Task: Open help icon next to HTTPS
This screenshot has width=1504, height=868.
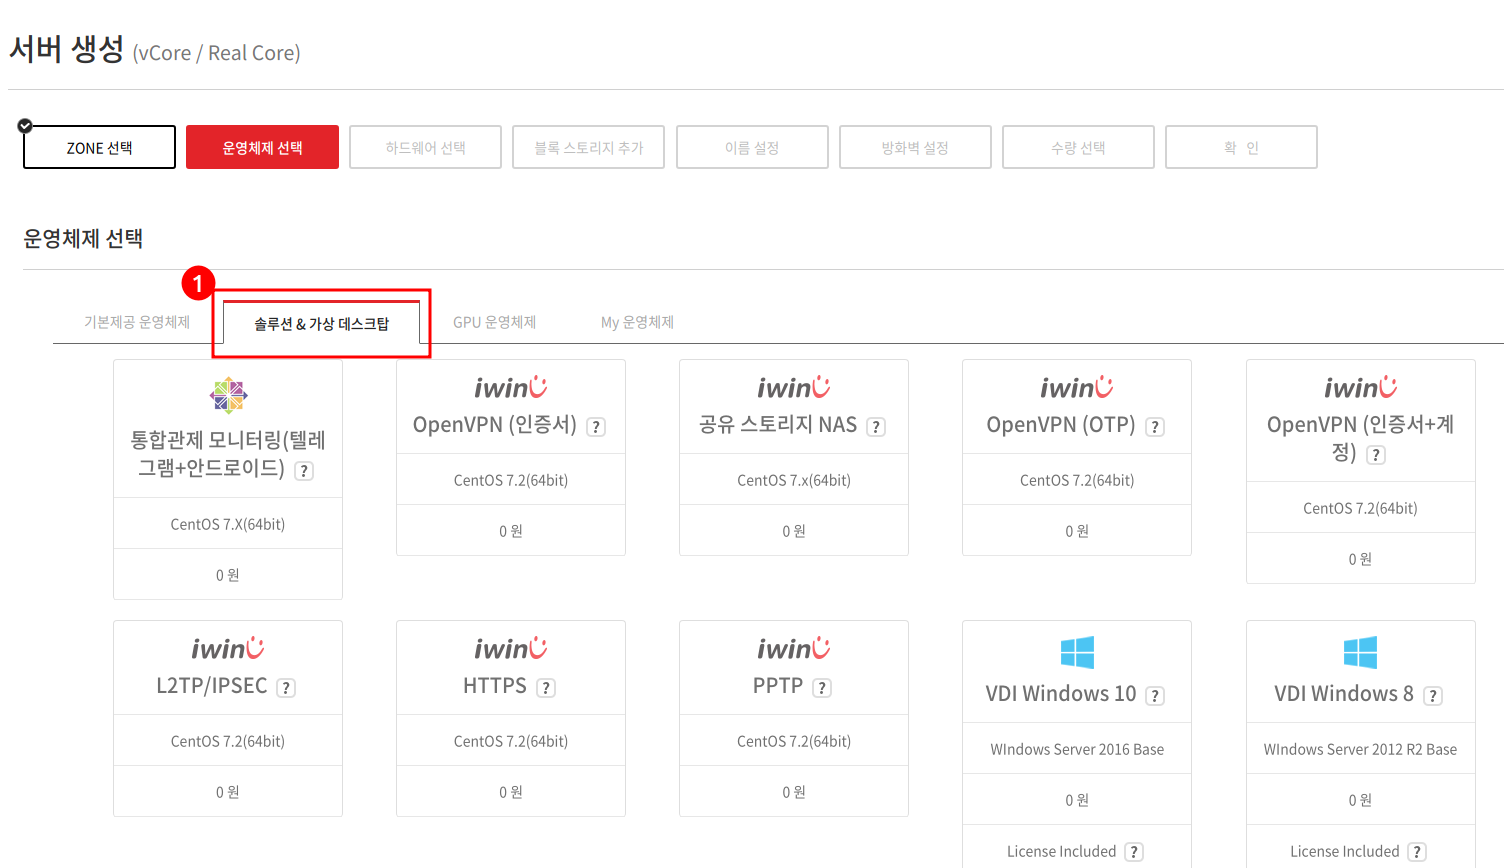Action: click(x=546, y=688)
